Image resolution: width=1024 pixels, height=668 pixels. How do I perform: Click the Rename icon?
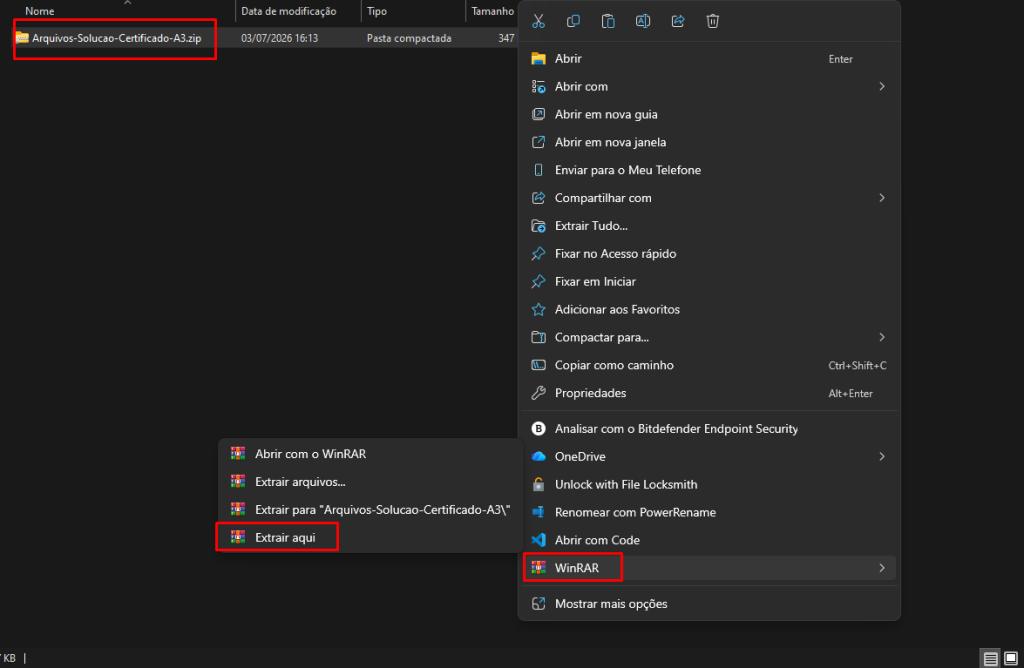(643, 21)
